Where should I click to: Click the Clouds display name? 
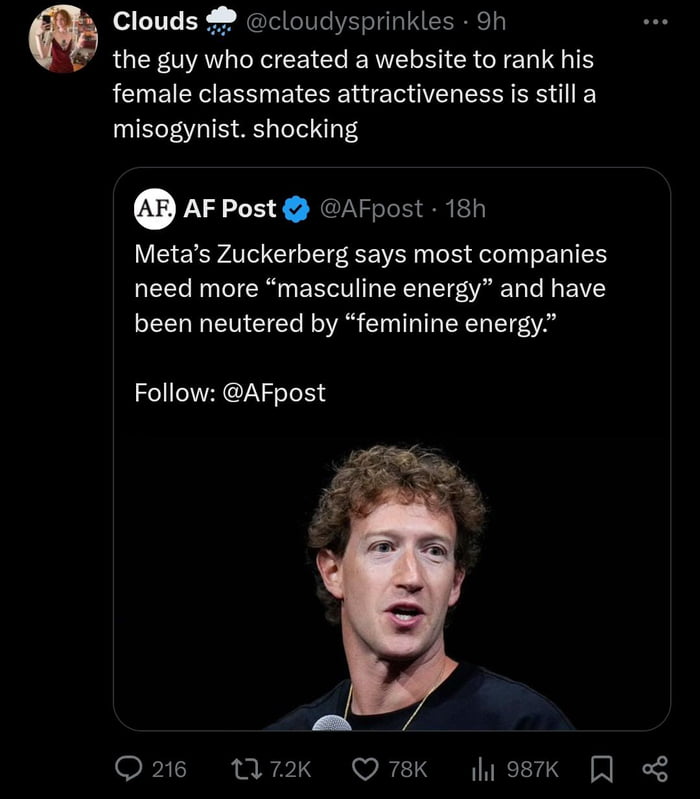coord(155,20)
